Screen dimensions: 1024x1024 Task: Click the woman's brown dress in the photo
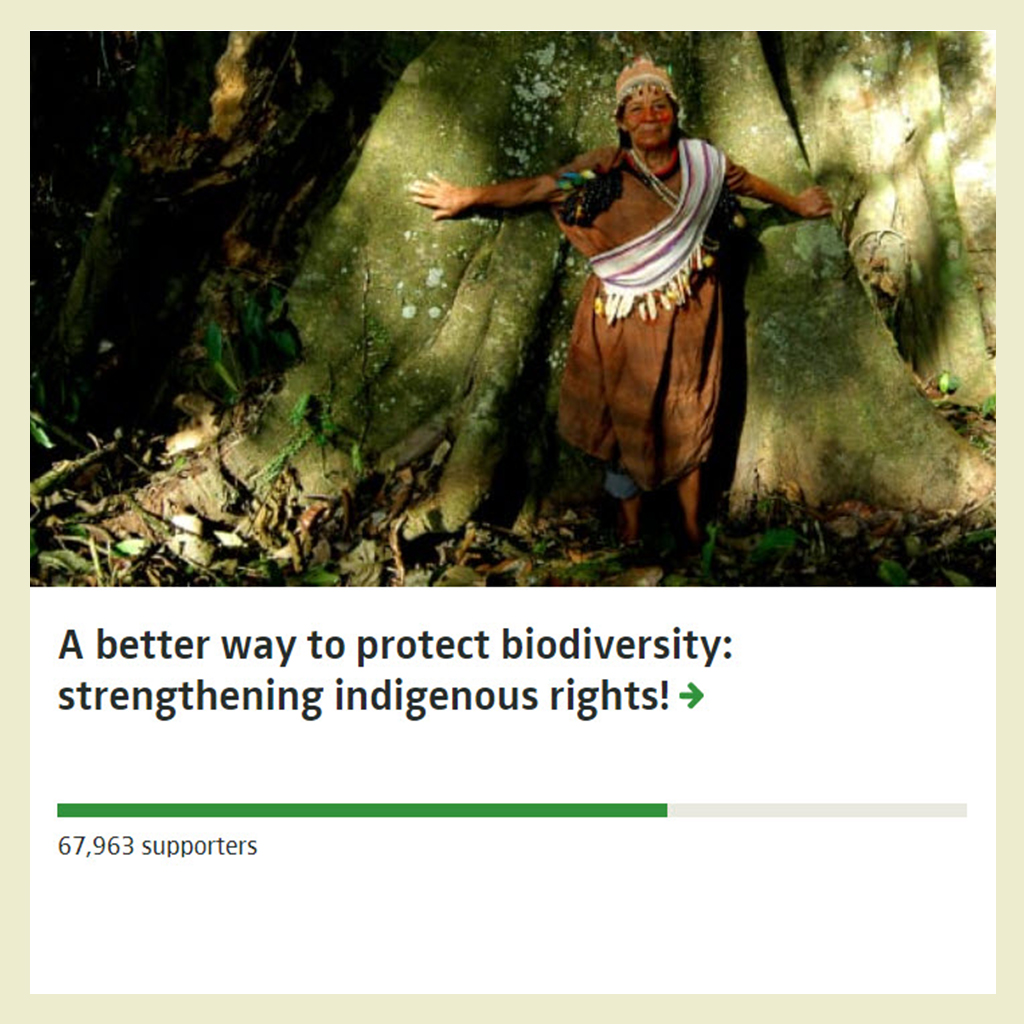(640, 390)
